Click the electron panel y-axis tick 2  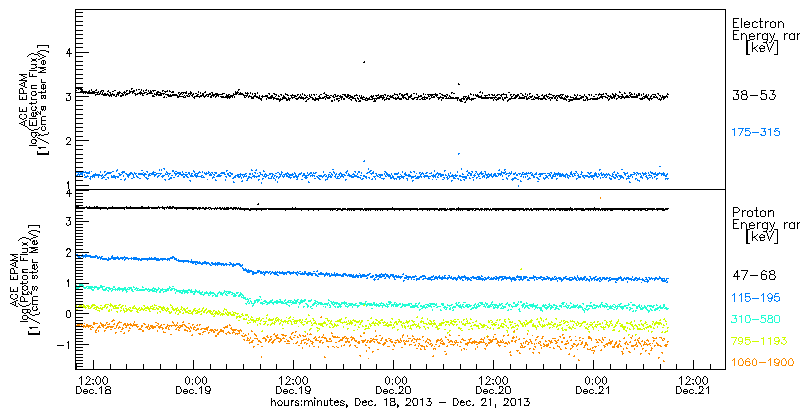pos(69,140)
